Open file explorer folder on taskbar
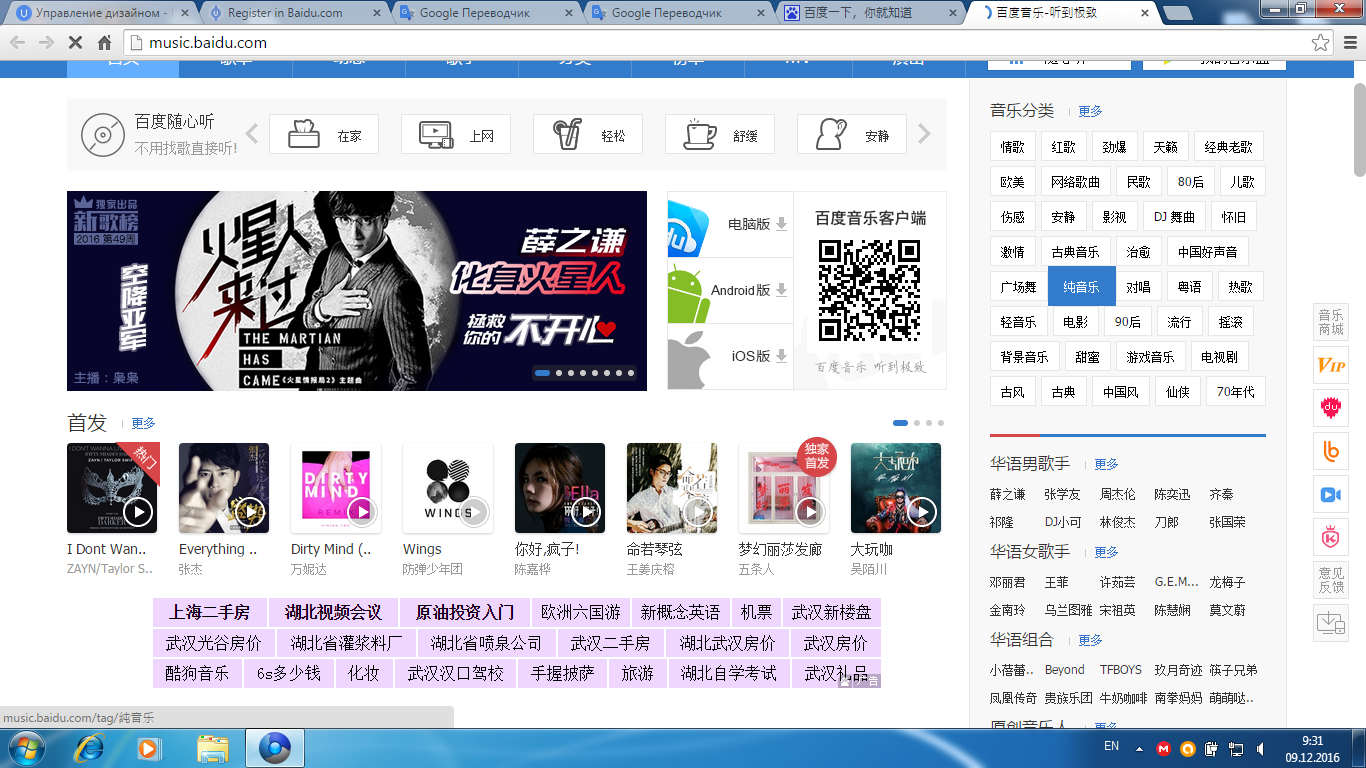The width and height of the screenshot is (1366, 768). [213, 748]
